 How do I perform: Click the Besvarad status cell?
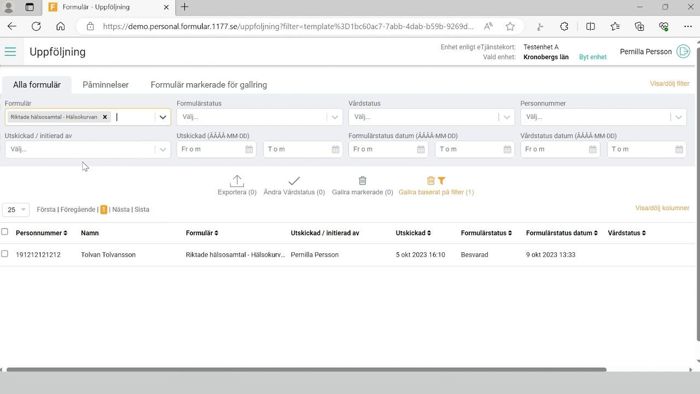click(x=474, y=255)
